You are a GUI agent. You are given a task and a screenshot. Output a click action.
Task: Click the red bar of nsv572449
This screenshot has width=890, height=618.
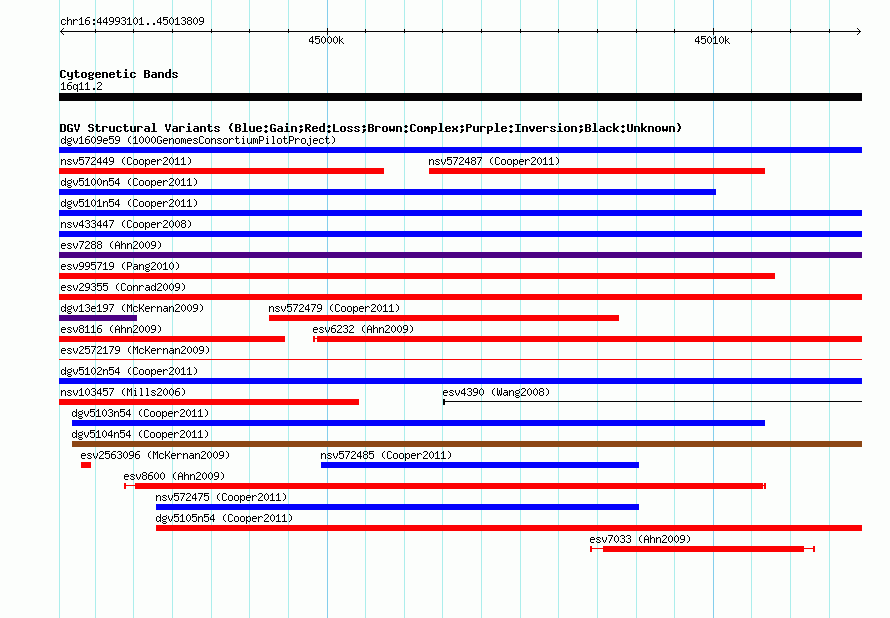[x=221, y=171]
